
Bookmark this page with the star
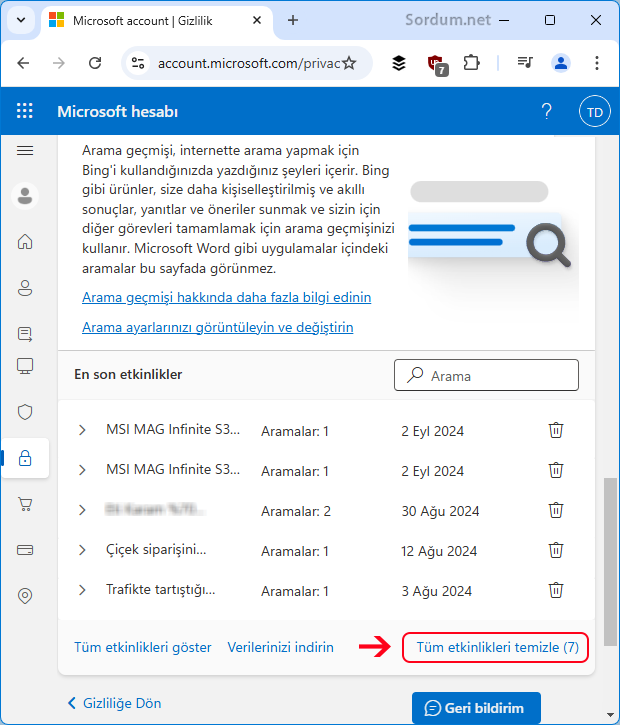[x=350, y=63]
